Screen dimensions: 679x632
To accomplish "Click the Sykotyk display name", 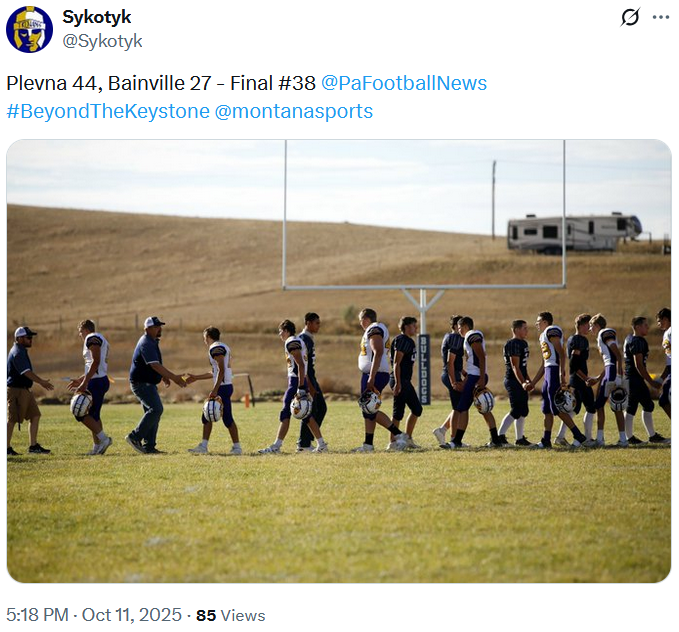I will (97, 17).
